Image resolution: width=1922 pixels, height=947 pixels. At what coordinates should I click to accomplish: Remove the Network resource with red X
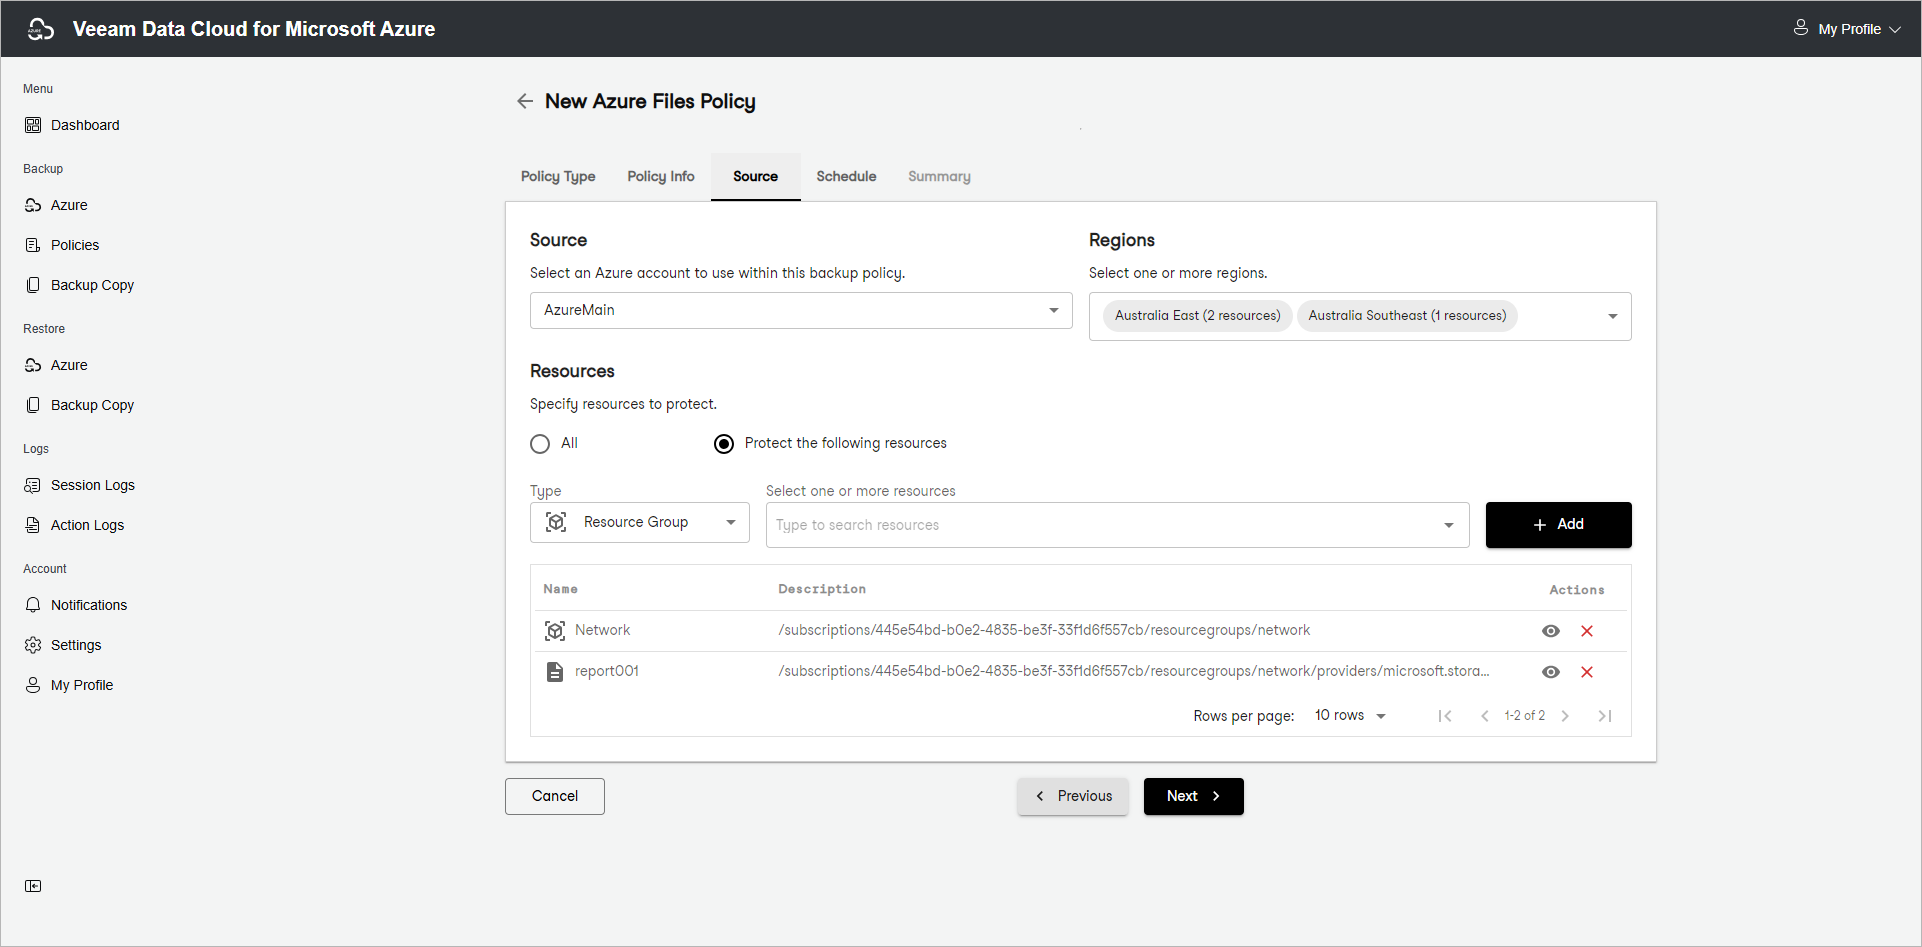[1587, 631]
